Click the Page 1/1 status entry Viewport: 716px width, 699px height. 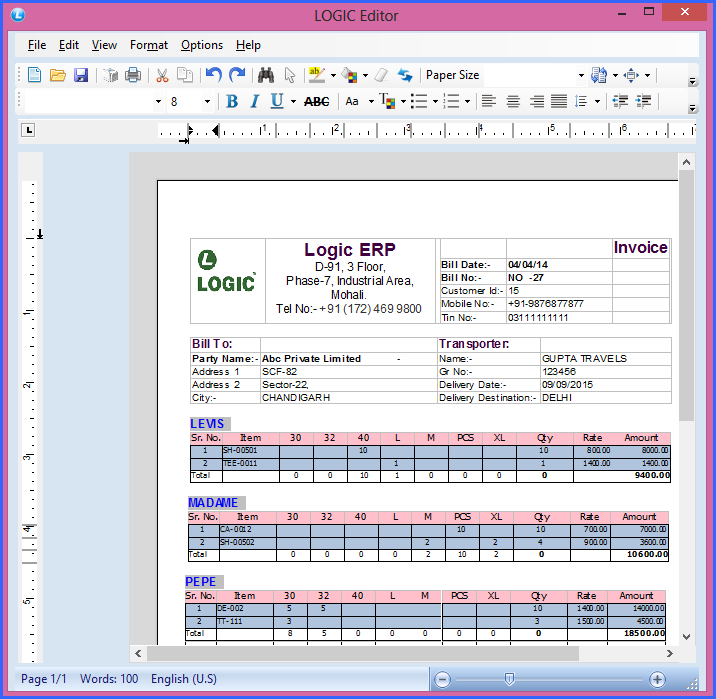(x=44, y=679)
